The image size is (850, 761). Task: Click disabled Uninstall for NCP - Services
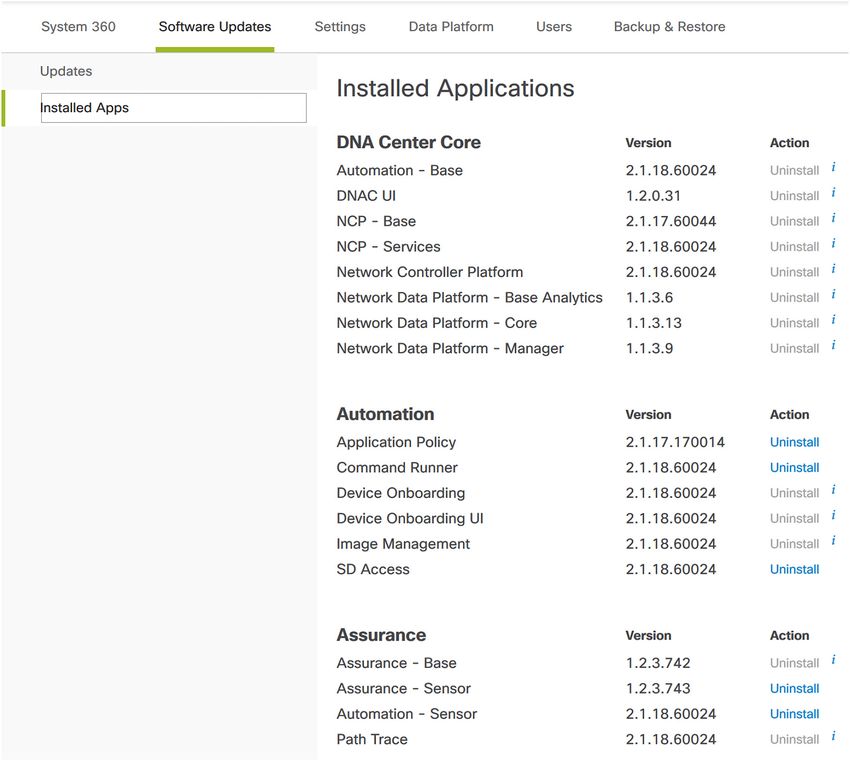(x=794, y=247)
